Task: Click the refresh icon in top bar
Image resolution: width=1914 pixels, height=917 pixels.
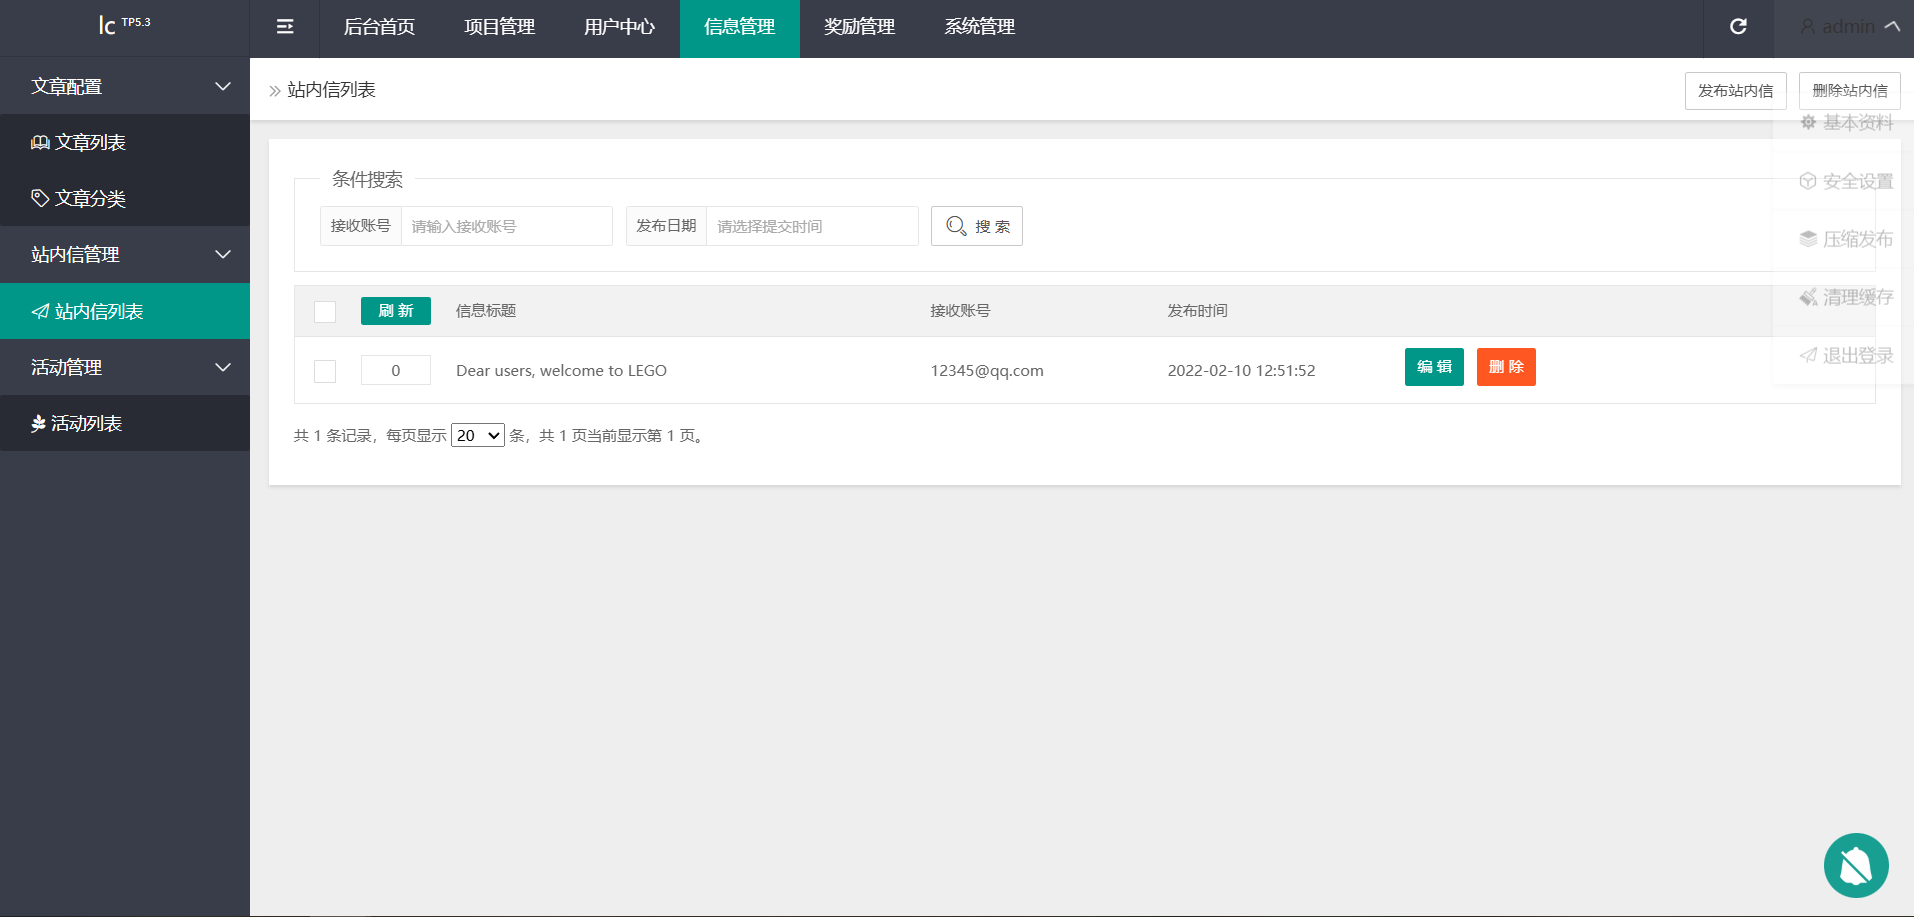Action: (x=1738, y=27)
